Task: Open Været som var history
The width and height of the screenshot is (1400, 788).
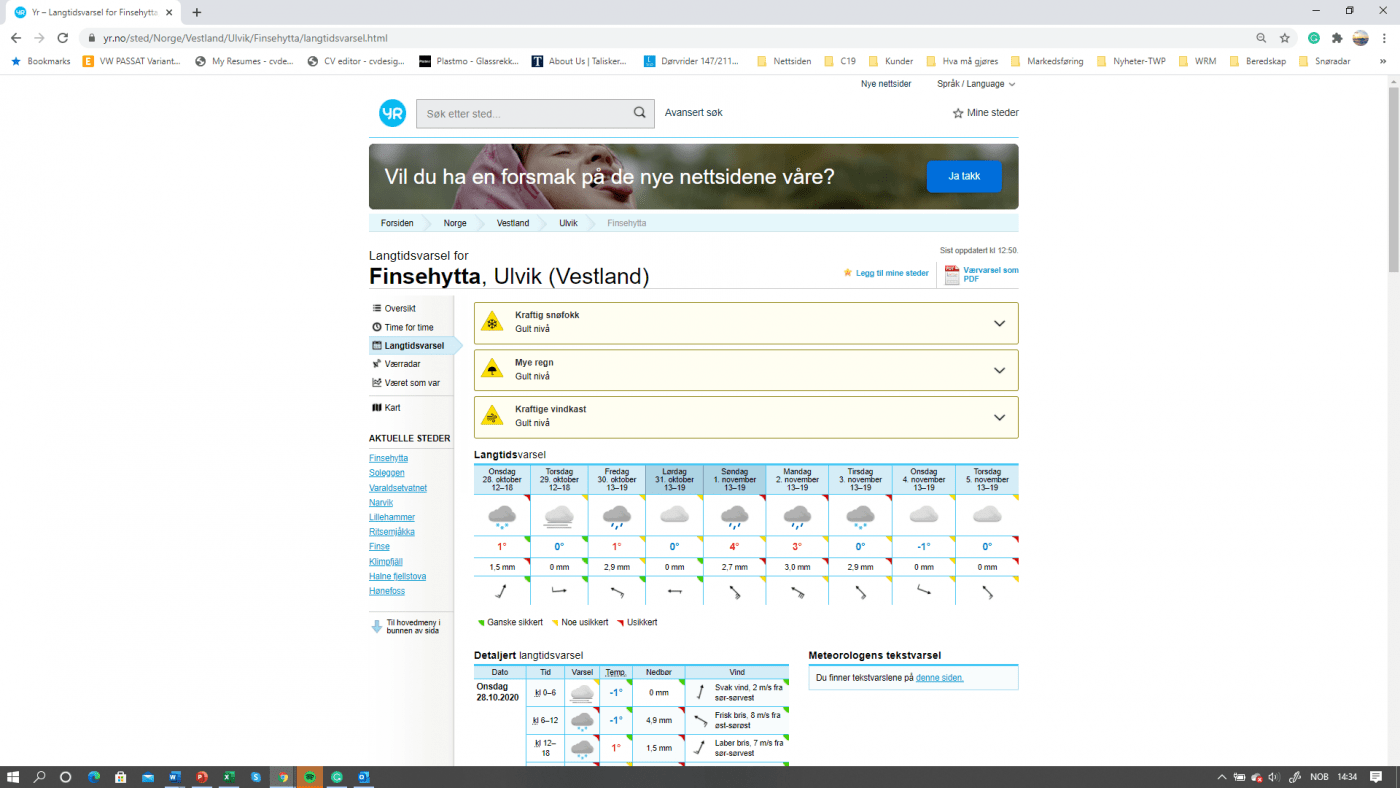Action: [x=412, y=383]
